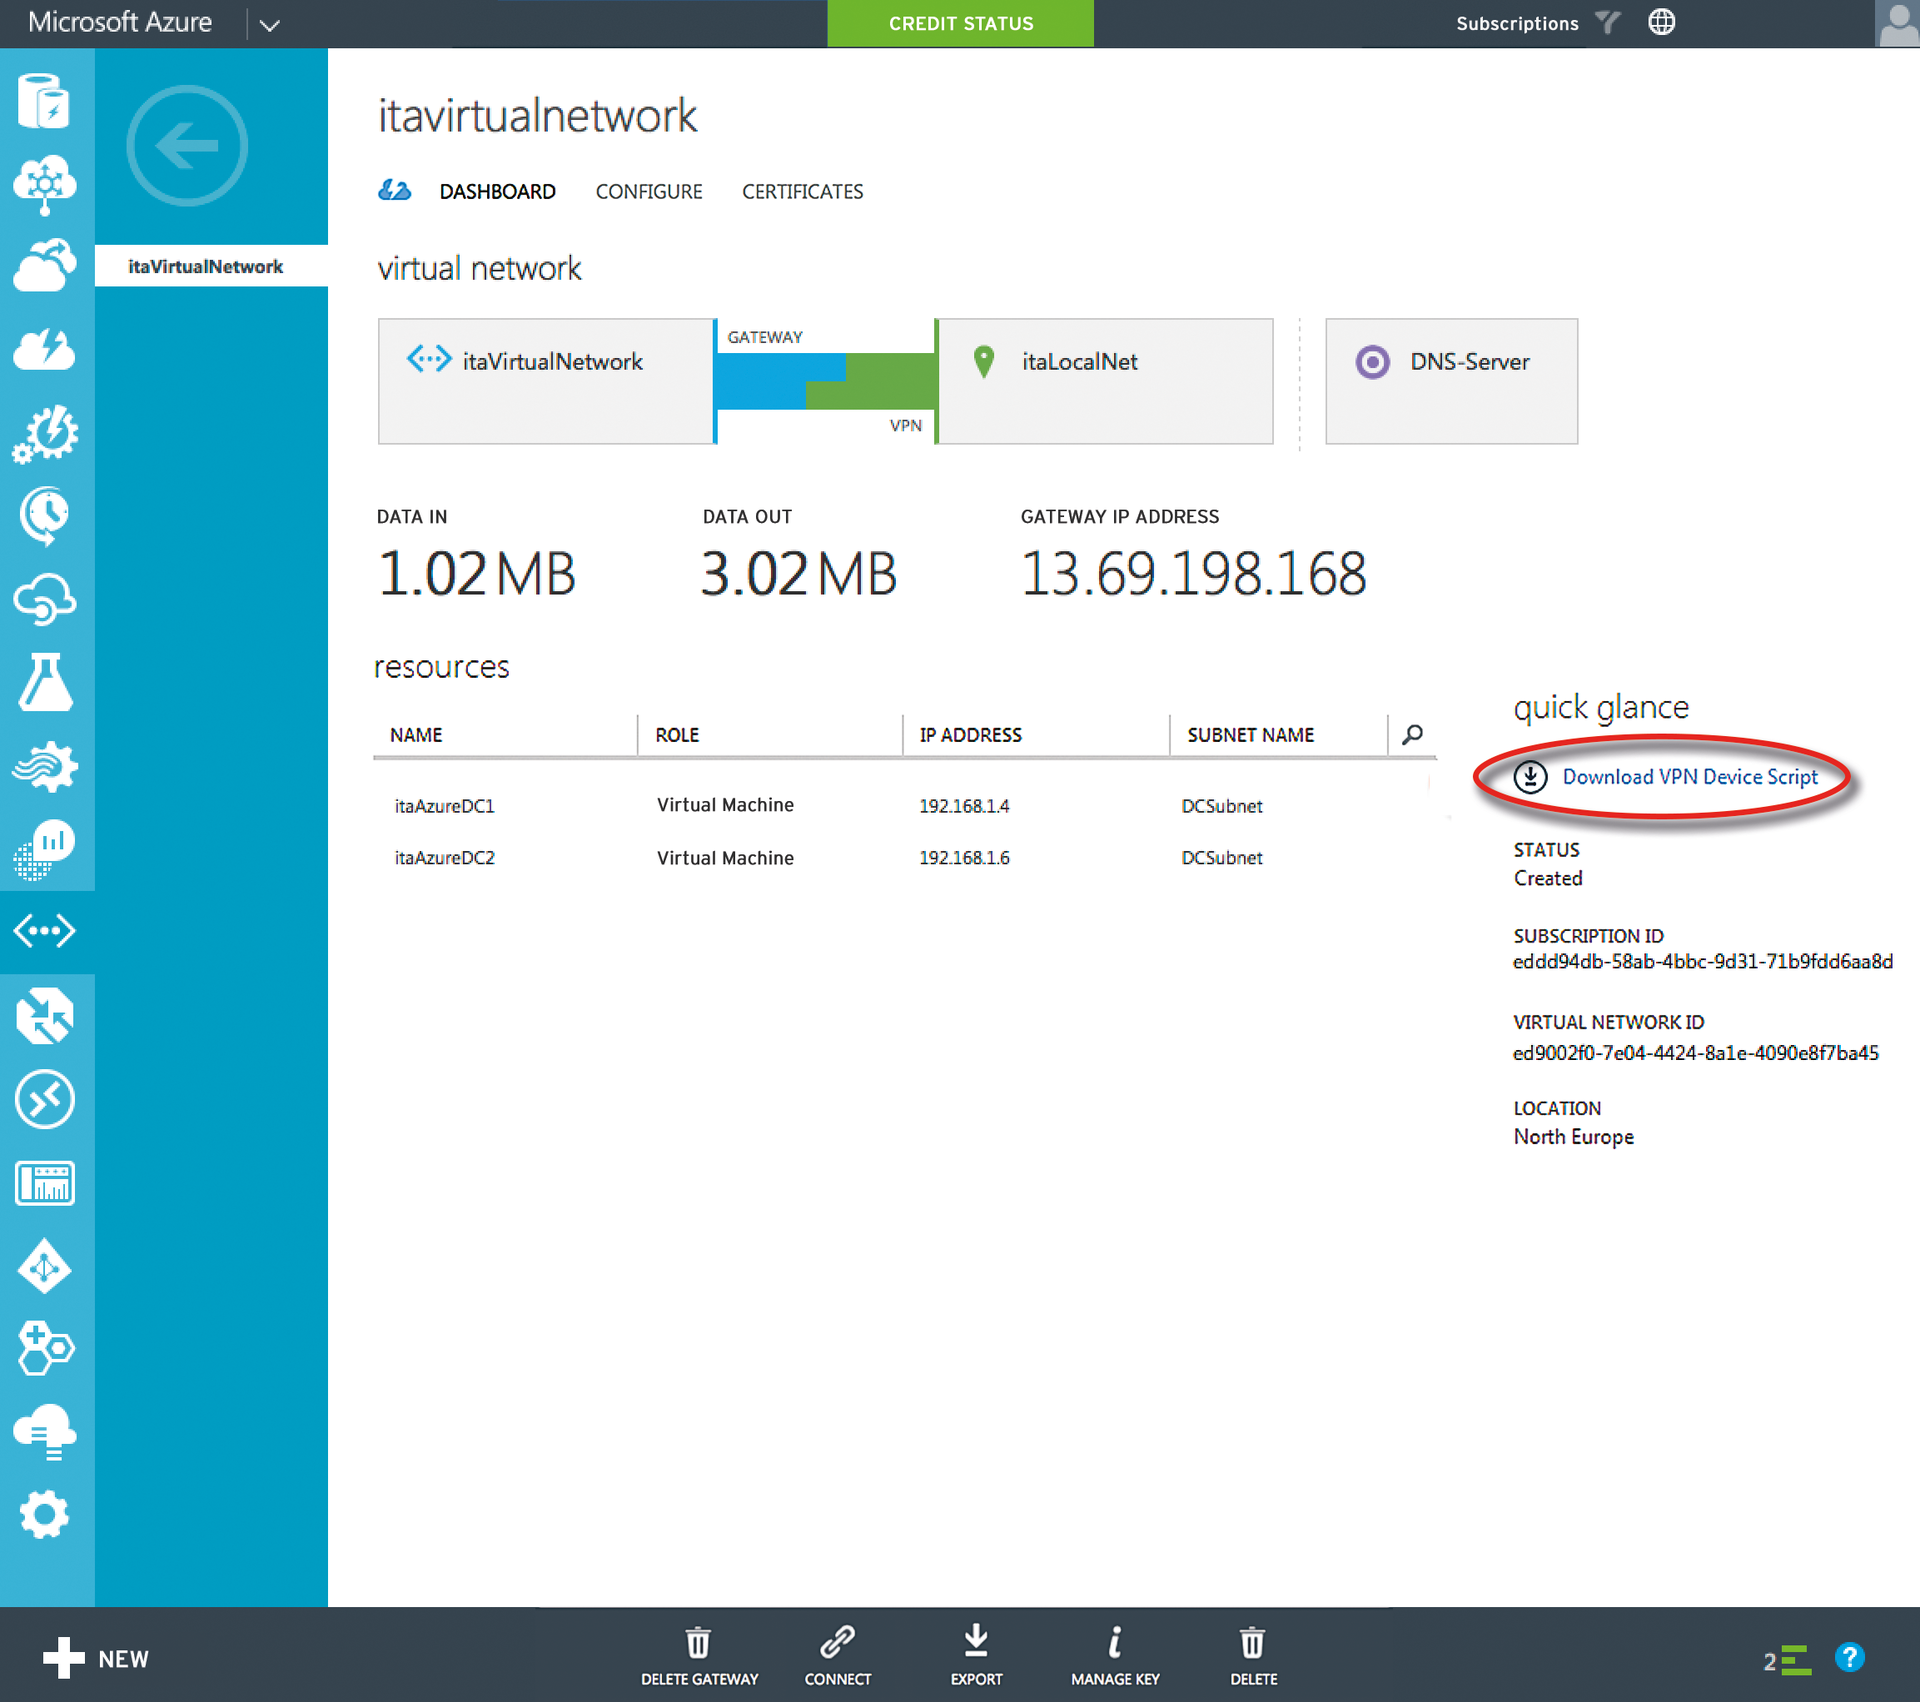
Task: Switch to the CERTIFICATES tab
Action: click(x=802, y=191)
